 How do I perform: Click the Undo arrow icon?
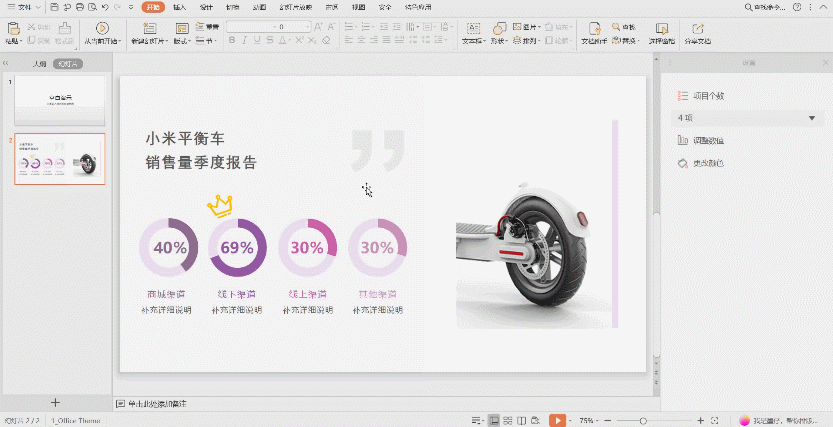pyautogui.click(x=105, y=7)
